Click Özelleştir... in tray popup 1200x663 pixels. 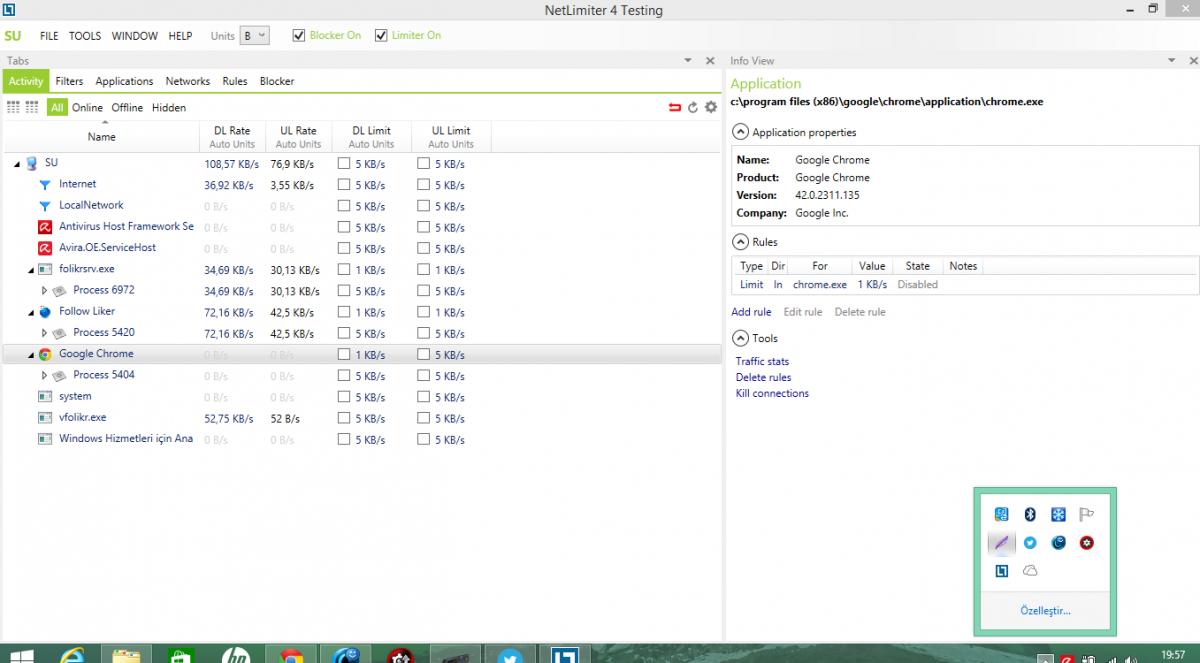(x=1045, y=611)
